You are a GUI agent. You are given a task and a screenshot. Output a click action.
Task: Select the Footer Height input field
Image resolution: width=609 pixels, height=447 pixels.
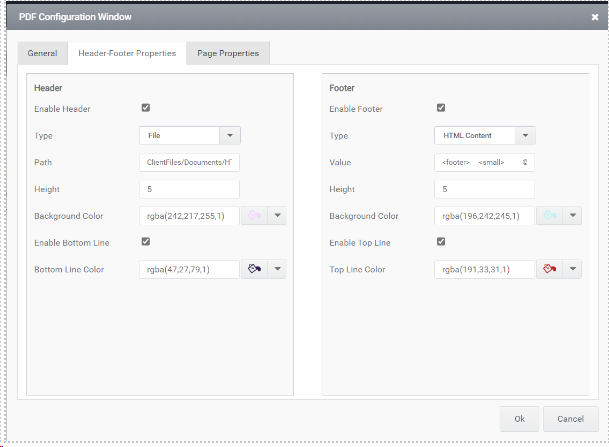coord(484,189)
